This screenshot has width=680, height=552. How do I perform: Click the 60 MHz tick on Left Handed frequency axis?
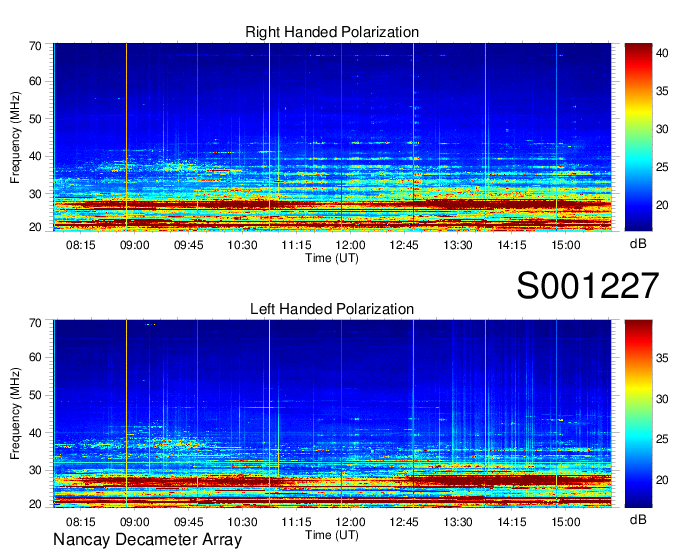click(35, 357)
